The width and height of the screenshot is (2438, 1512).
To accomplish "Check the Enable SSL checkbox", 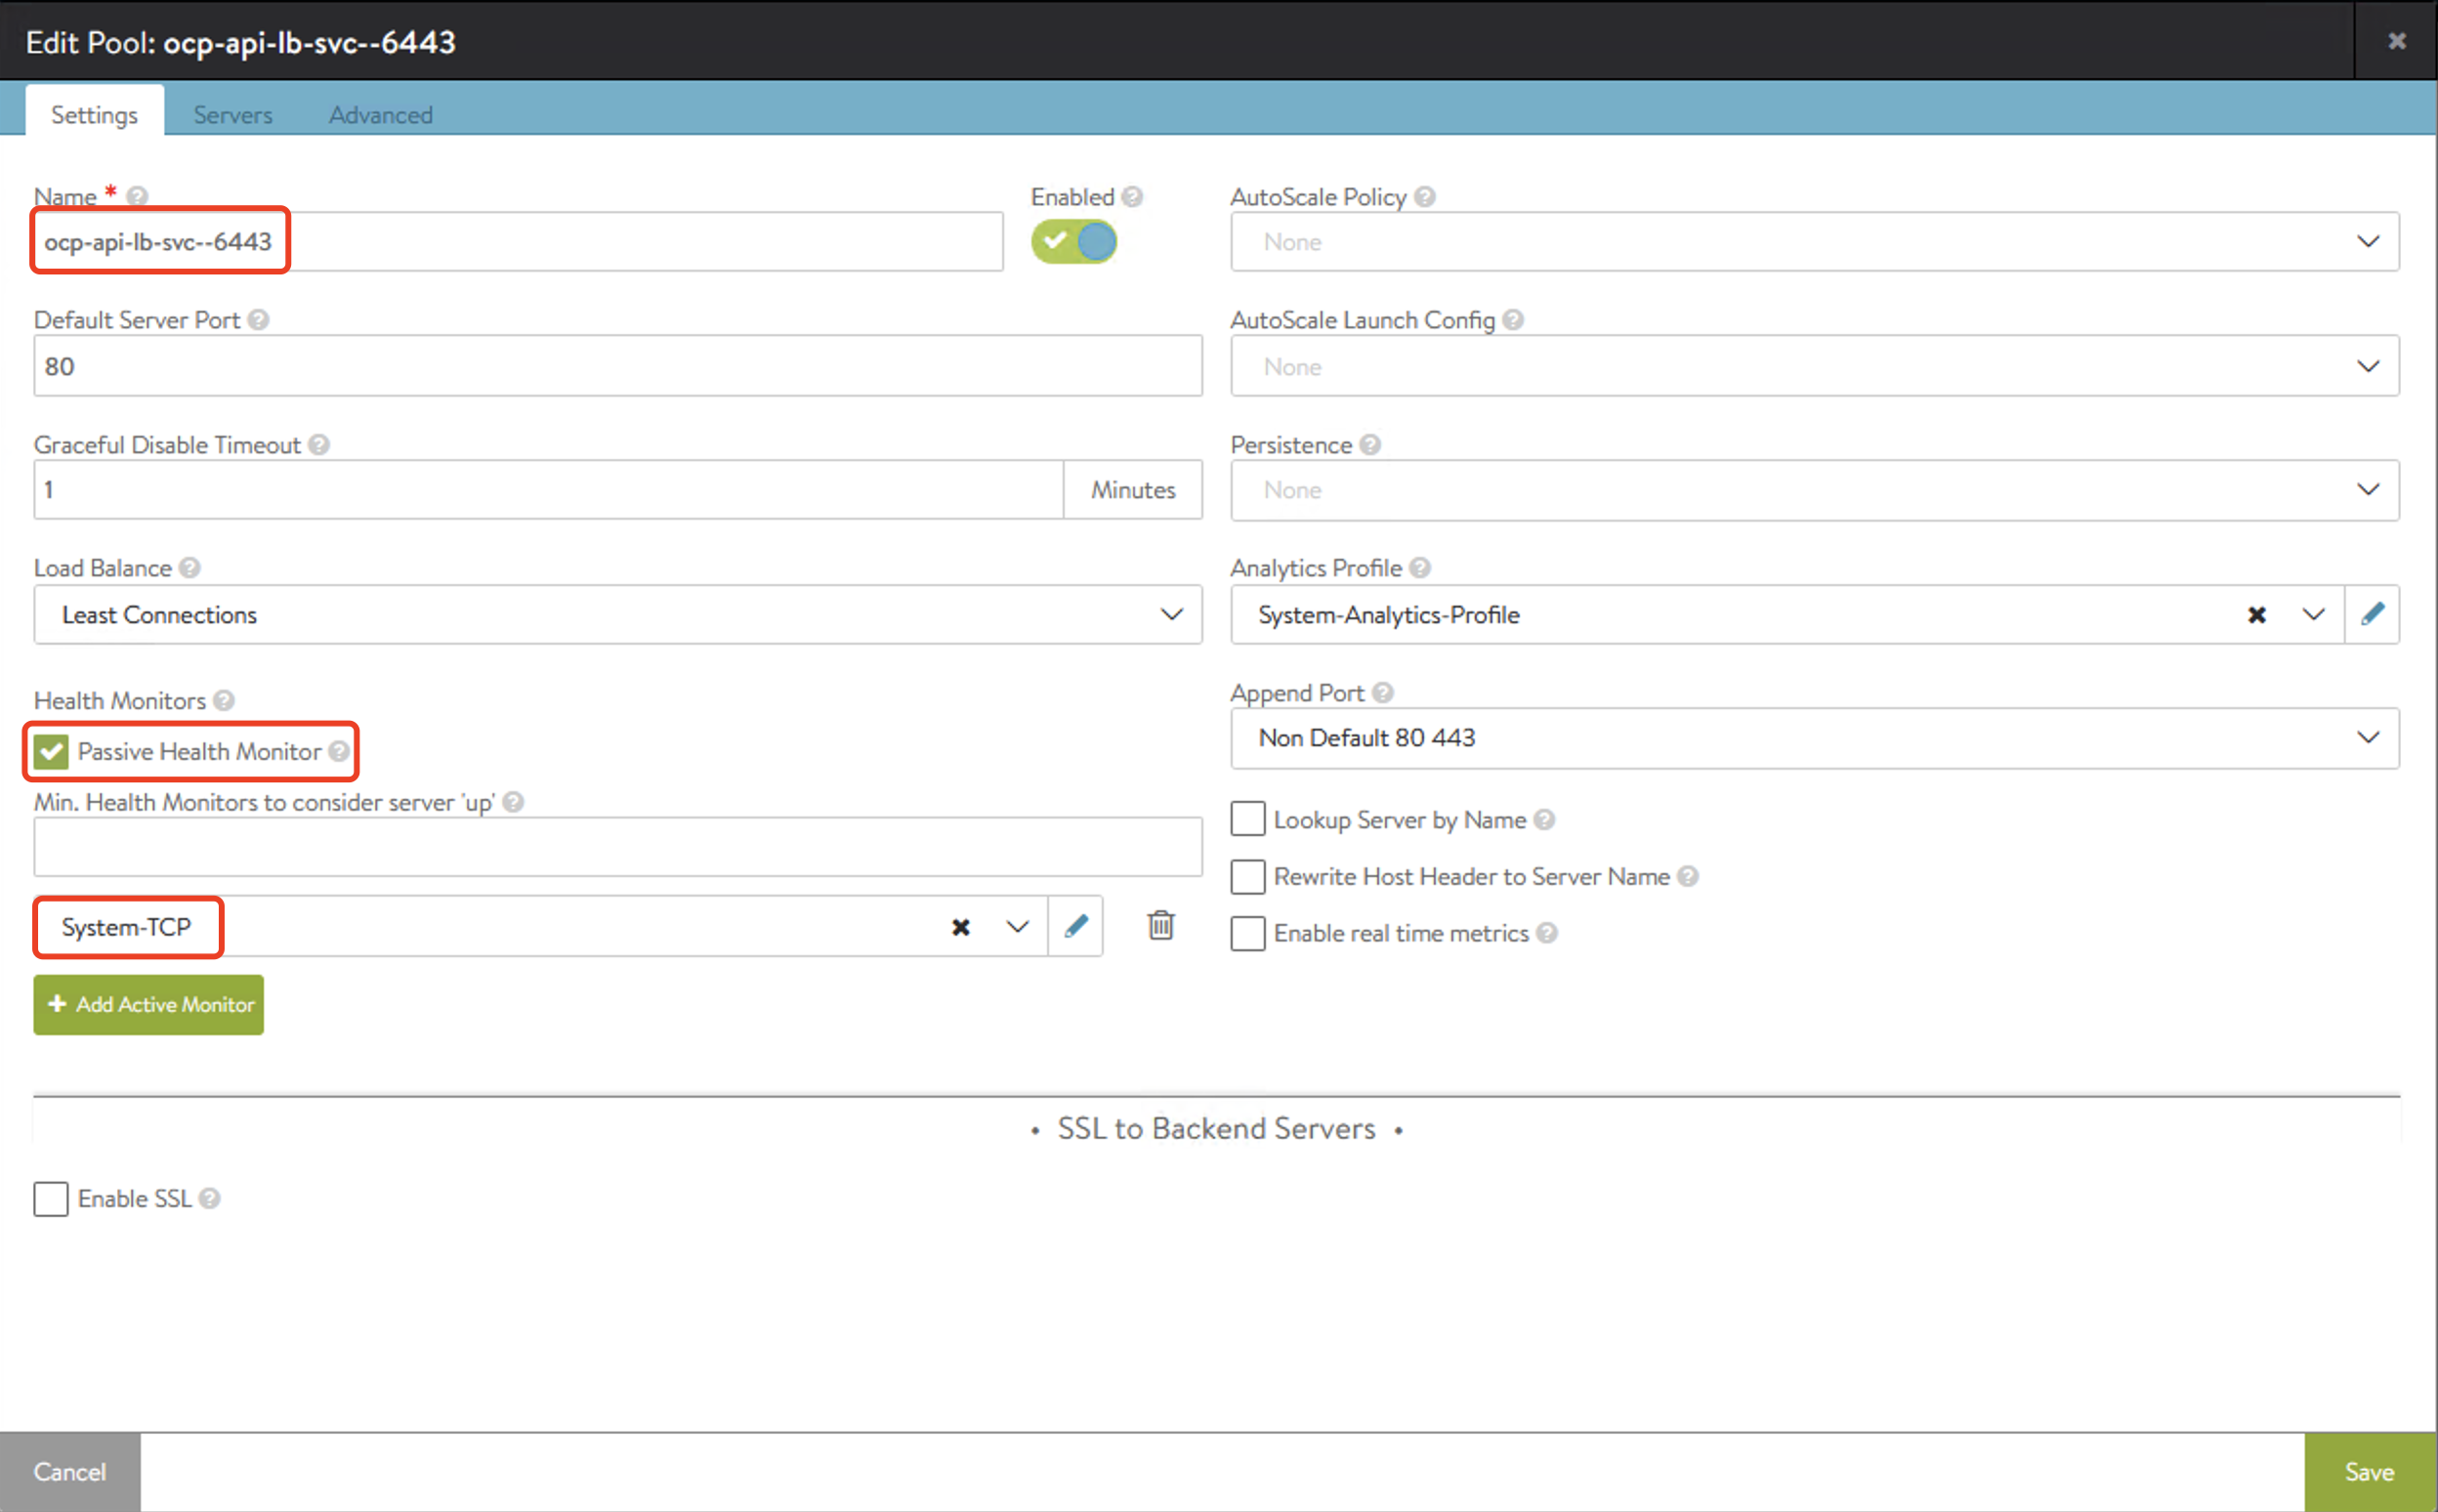I will [51, 1198].
